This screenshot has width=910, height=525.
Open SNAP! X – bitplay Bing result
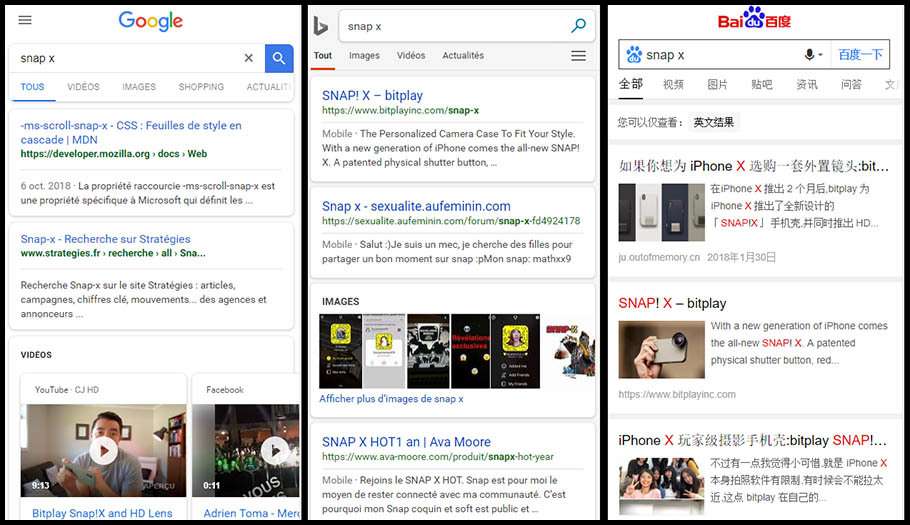click(373, 96)
